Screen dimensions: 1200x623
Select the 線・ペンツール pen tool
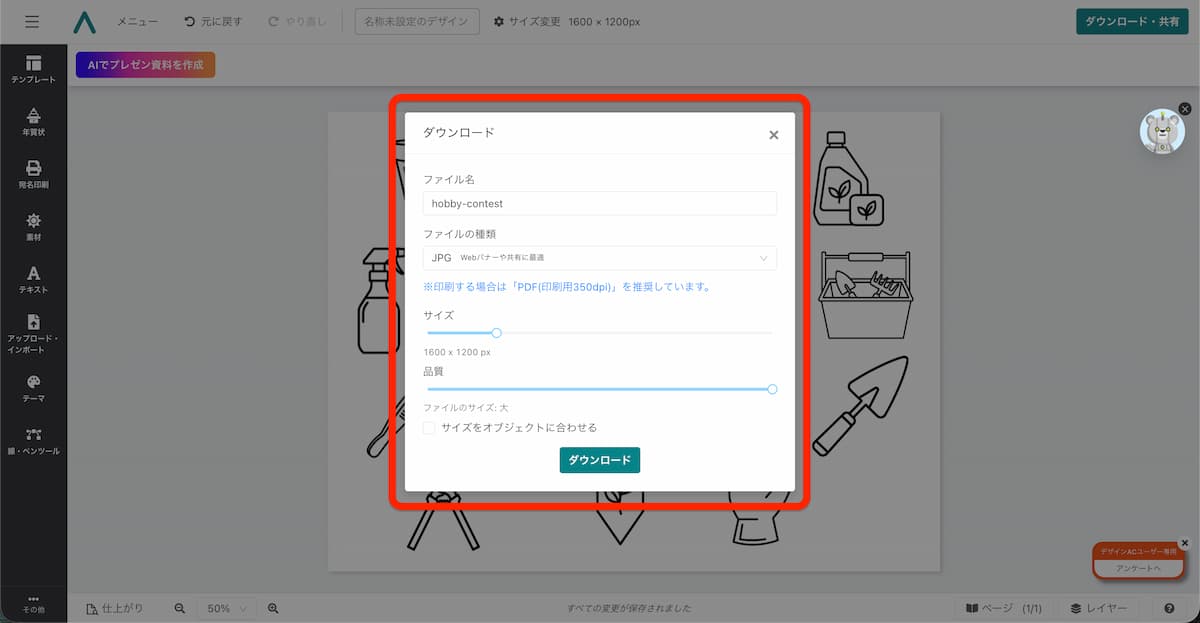click(33, 441)
